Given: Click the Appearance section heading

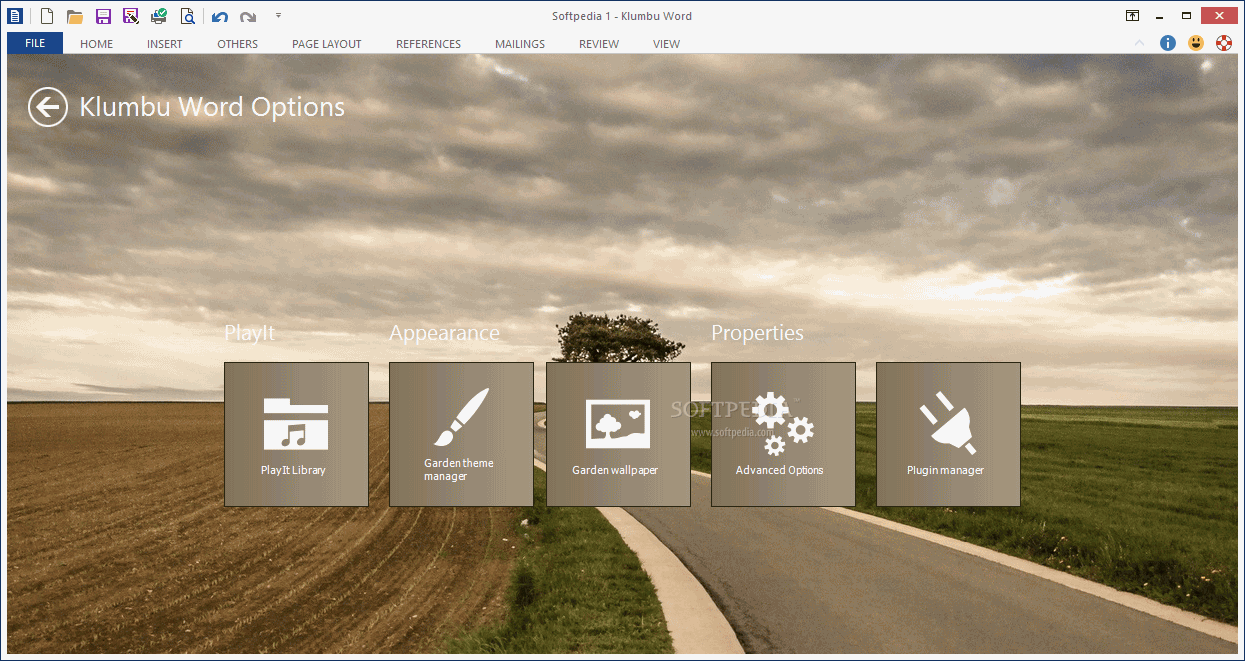Looking at the screenshot, I should point(444,333).
